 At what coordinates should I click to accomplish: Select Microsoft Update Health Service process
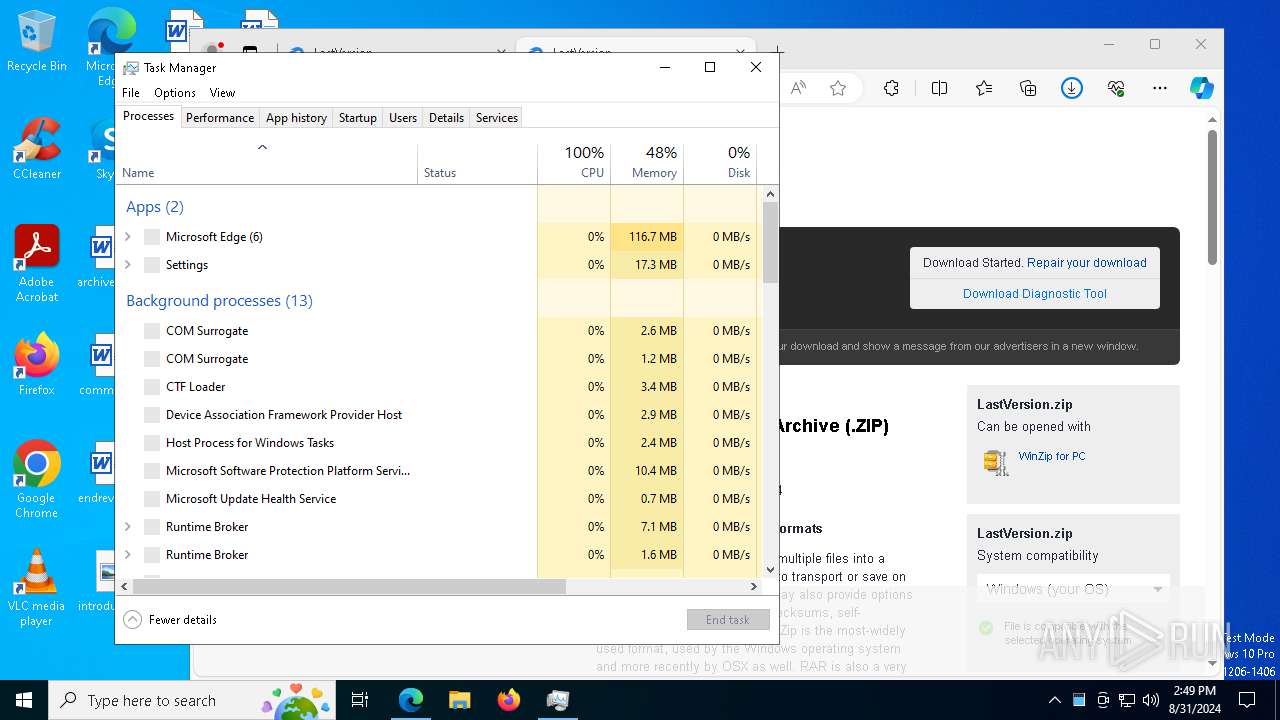pyautogui.click(x=439, y=499)
